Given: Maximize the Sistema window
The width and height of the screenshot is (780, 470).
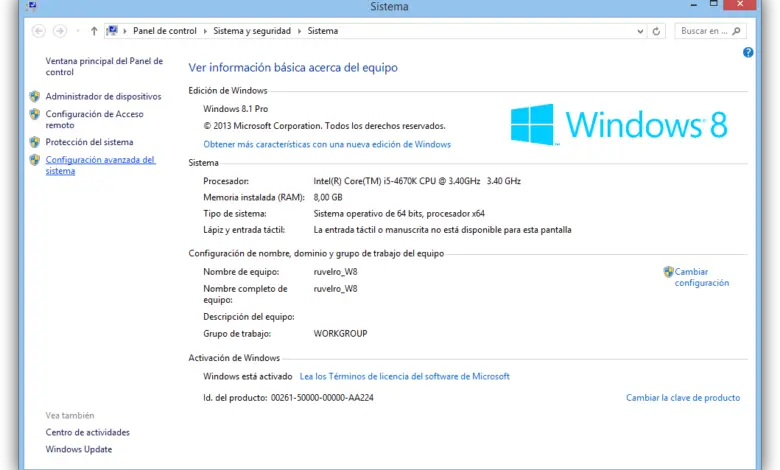Looking at the screenshot, I should tap(713, 4).
